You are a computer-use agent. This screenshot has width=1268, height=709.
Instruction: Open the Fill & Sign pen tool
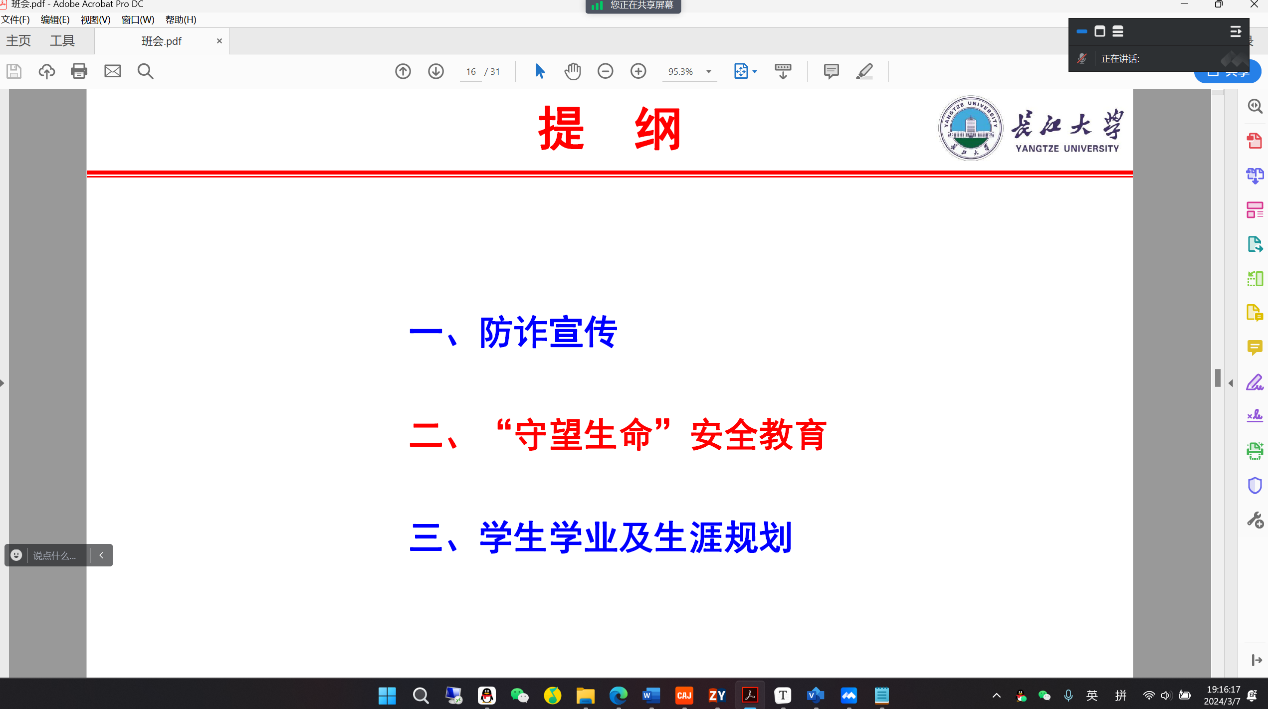click(1254, 382)
